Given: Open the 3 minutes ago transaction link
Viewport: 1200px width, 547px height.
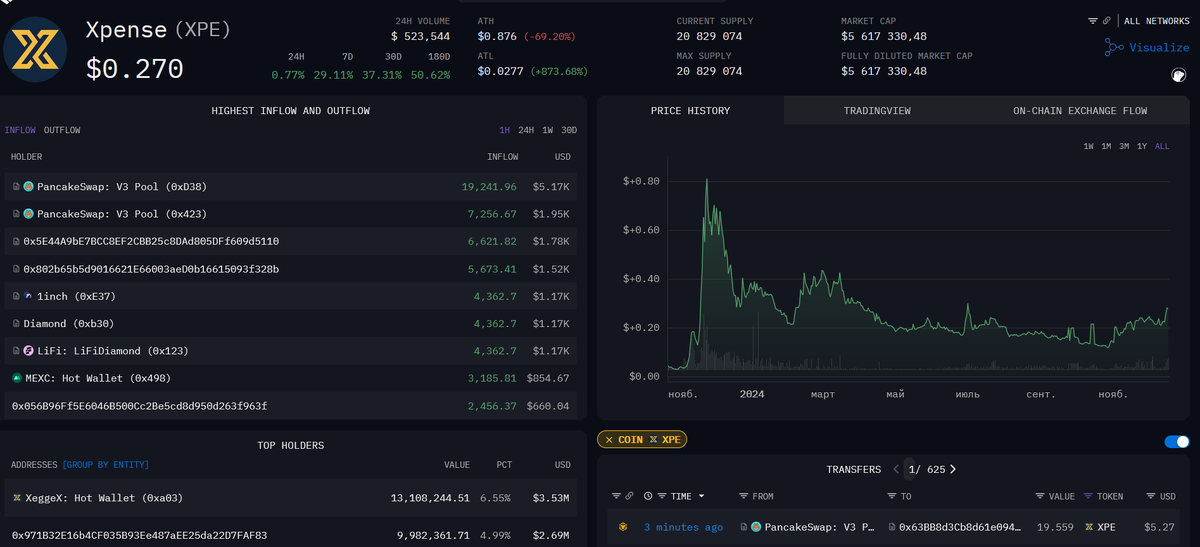Looking at the screenshot, I should pyautogui.click(x=683, y=527).
